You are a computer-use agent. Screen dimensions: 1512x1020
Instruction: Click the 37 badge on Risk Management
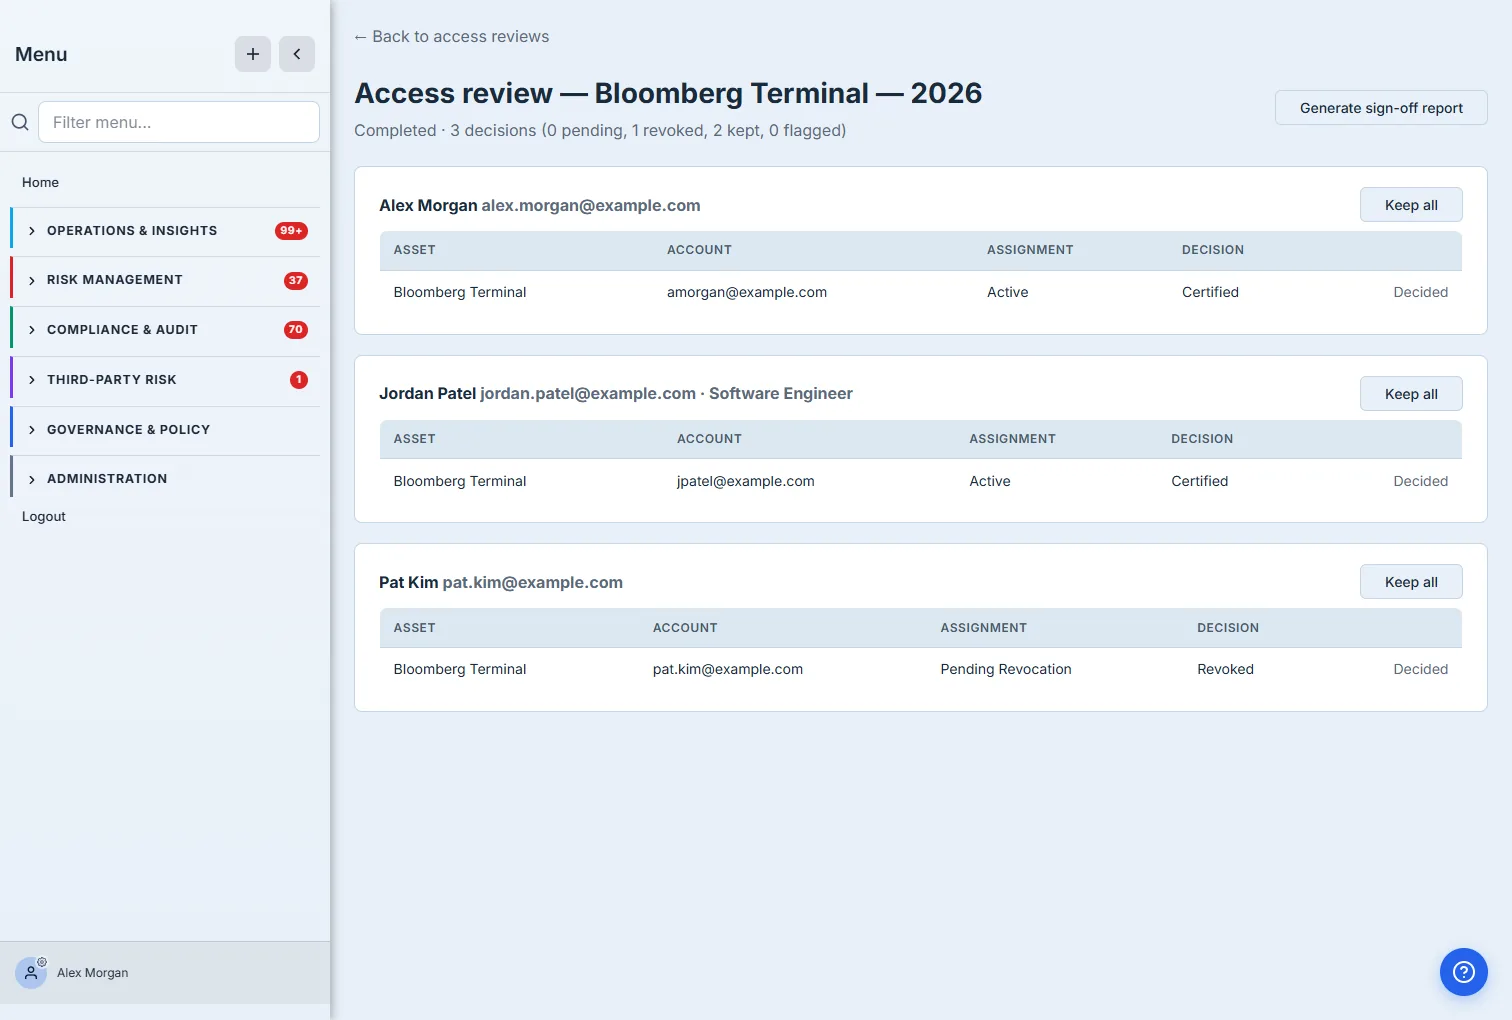[296, 281]
